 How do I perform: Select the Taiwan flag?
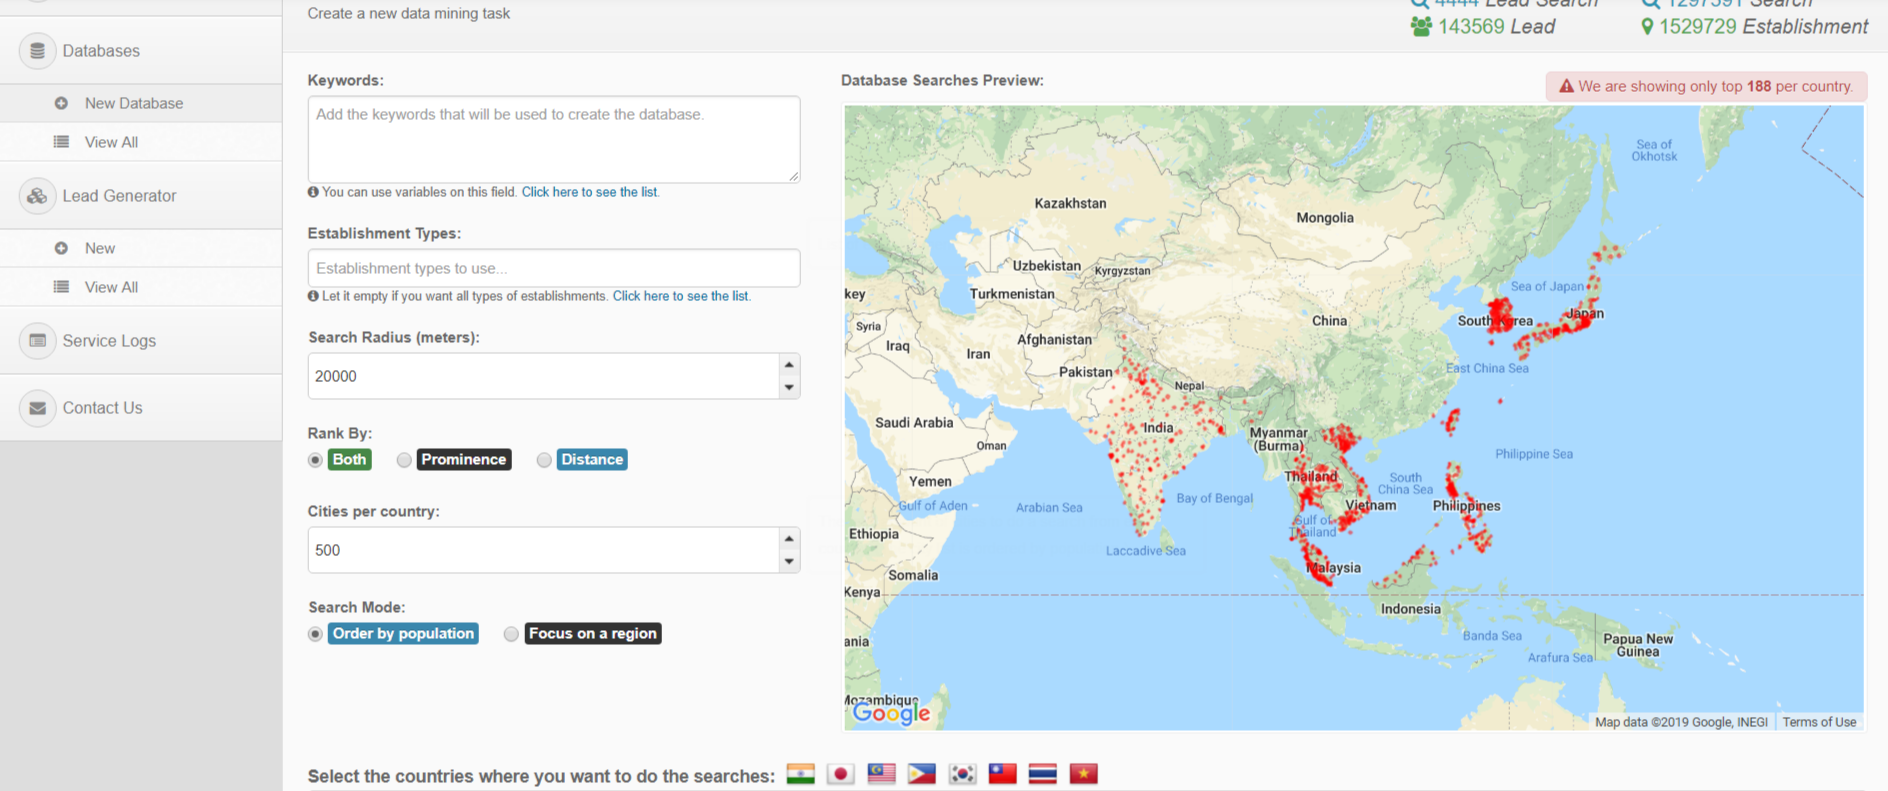pyautogui.click(x=1002, y=774)
